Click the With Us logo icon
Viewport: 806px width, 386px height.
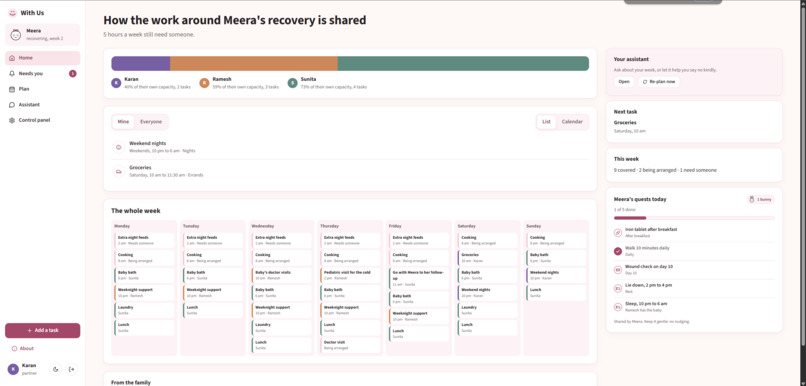(x=12, y=13)
